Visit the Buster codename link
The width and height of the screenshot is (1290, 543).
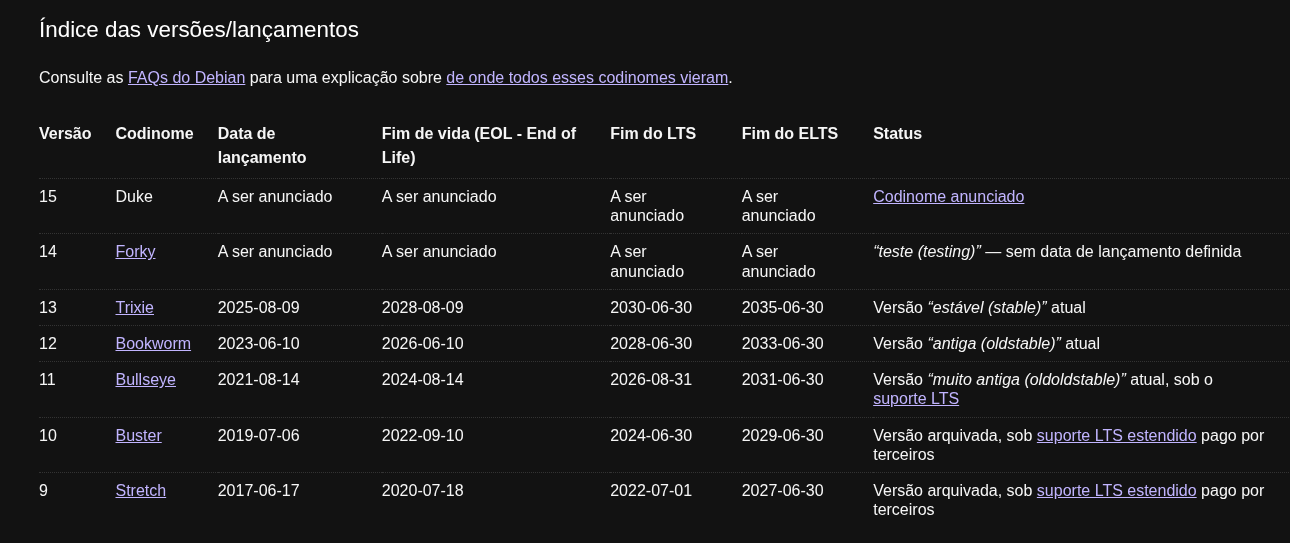pos(138,436)
